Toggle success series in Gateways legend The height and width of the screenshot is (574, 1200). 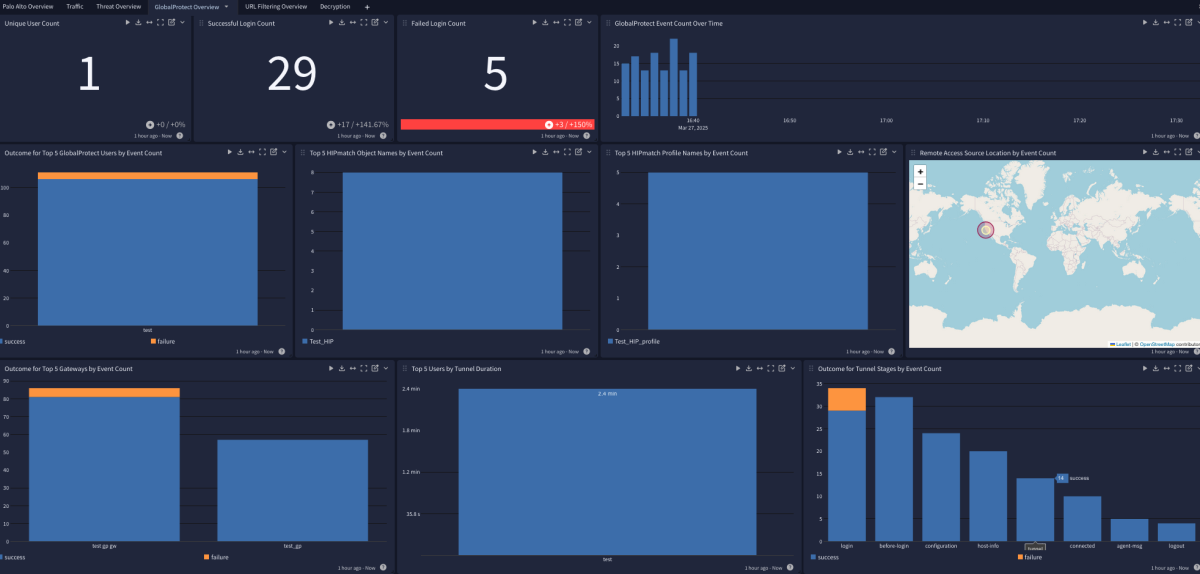pos(12,556)
